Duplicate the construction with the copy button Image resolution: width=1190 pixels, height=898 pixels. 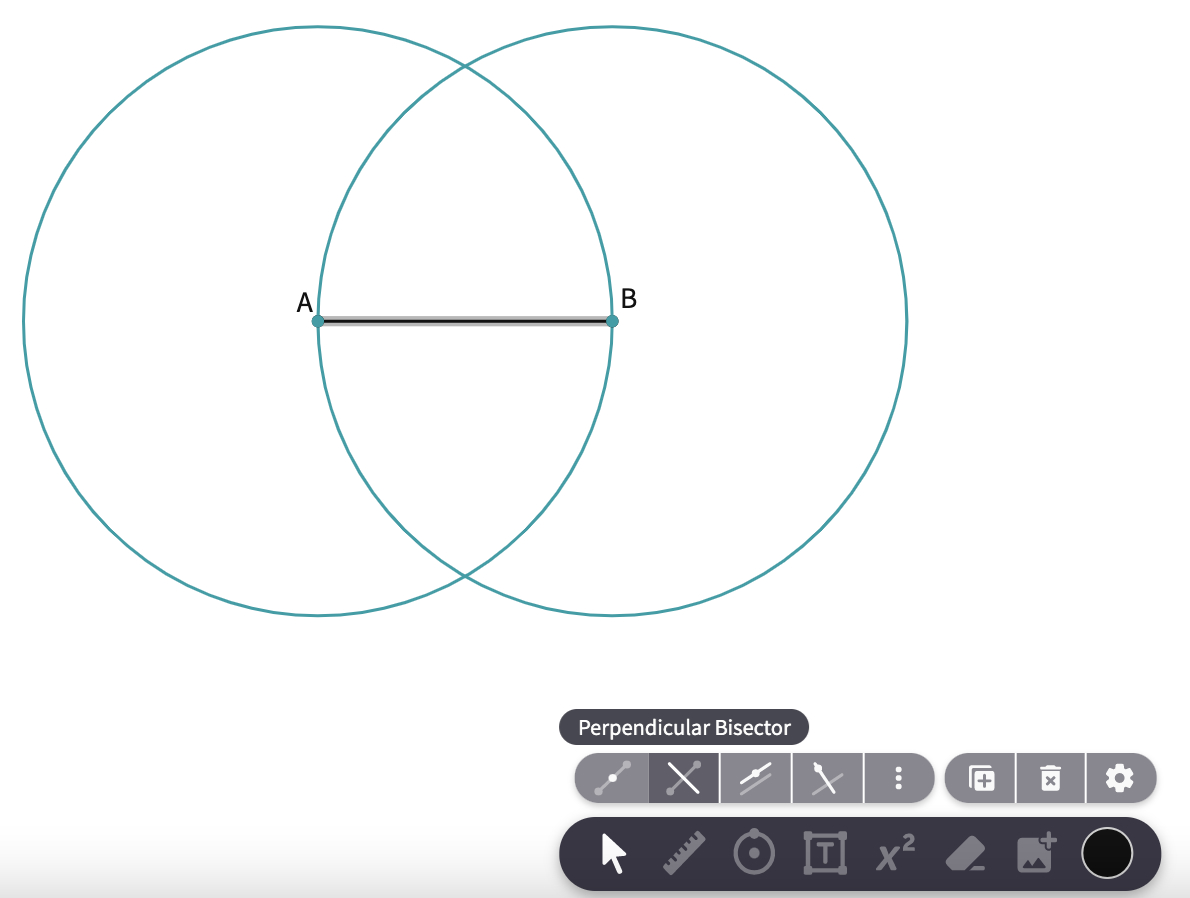980,778
